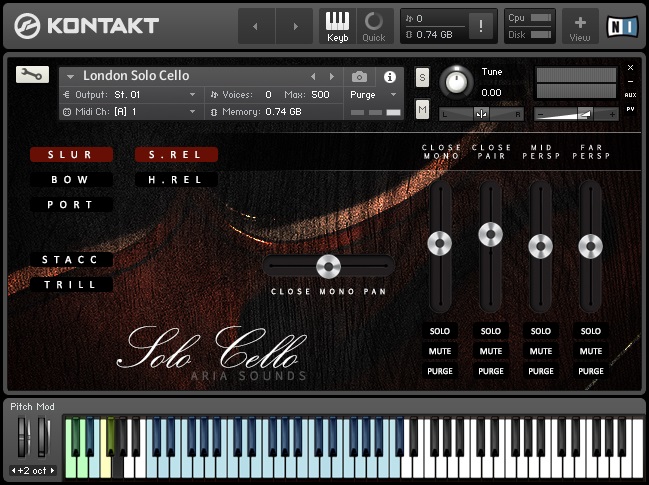Shift keyboard octave up arrow

52,471
